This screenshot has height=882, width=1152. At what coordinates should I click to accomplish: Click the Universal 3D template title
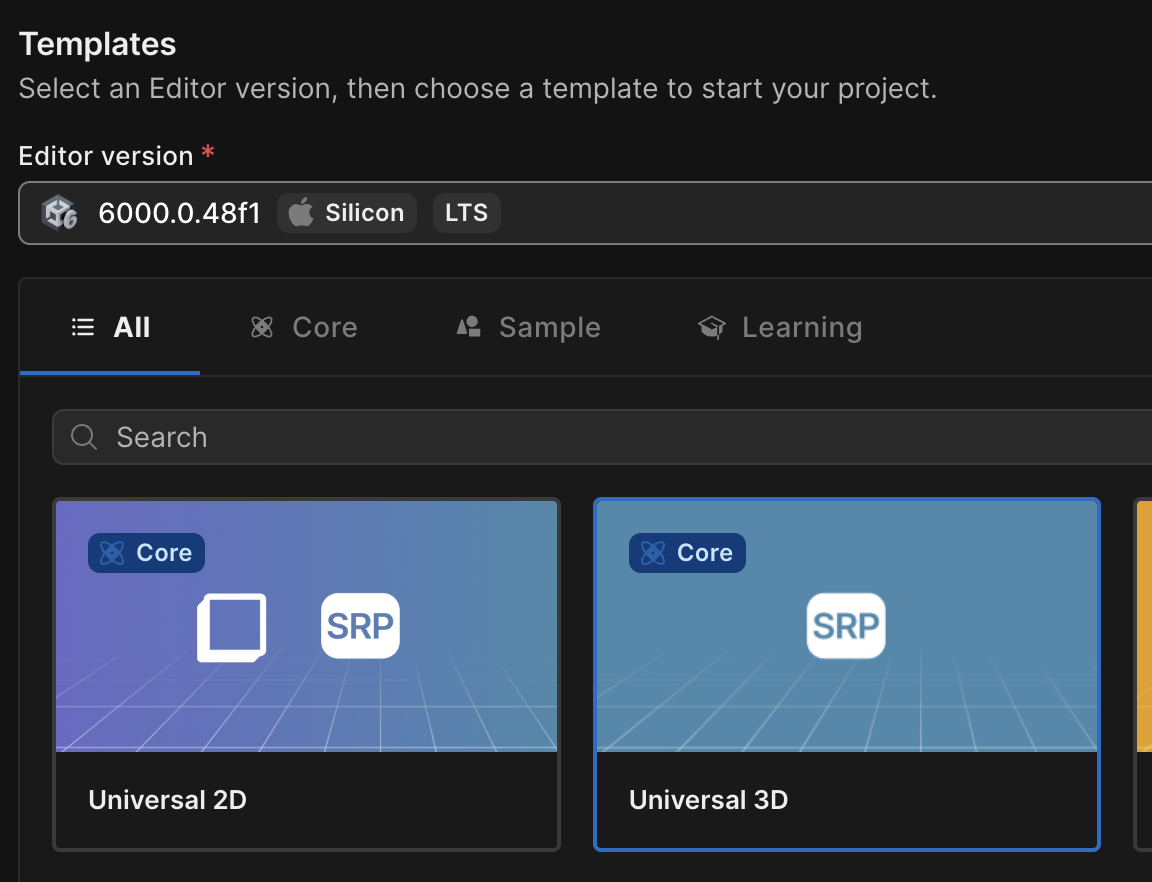[x=708, y=800]
